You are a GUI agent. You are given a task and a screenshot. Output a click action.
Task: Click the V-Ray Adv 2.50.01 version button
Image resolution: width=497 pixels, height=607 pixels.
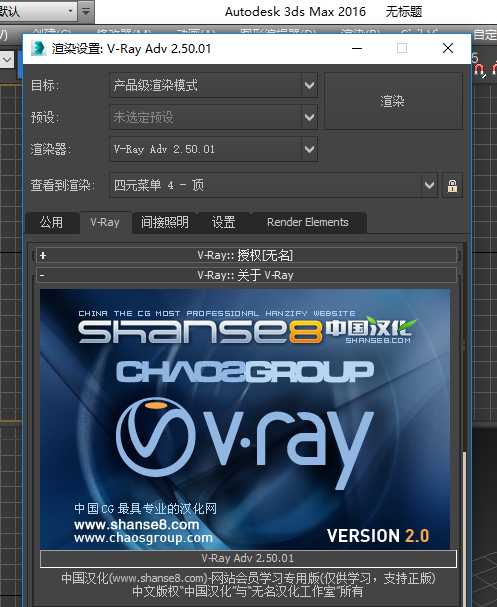[248, 558]
